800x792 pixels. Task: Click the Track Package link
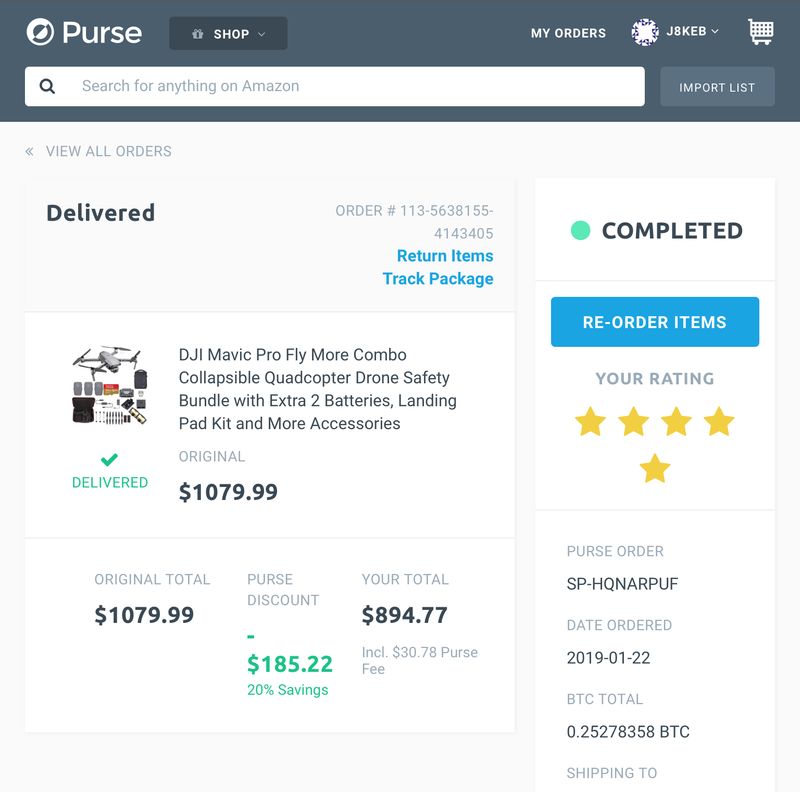click(x=438, y=279)
